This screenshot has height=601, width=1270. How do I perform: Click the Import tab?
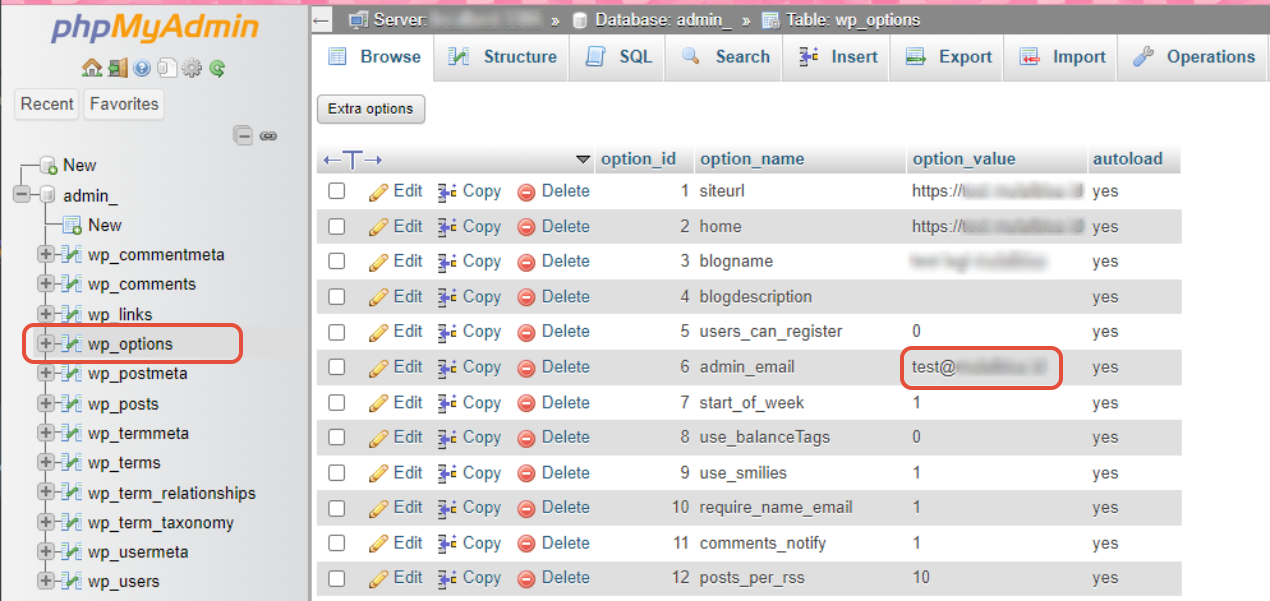1062,57
